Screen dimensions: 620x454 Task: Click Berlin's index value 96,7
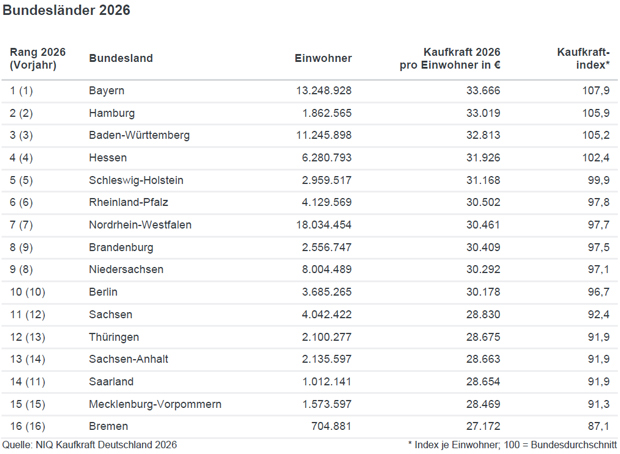point(596,292)
